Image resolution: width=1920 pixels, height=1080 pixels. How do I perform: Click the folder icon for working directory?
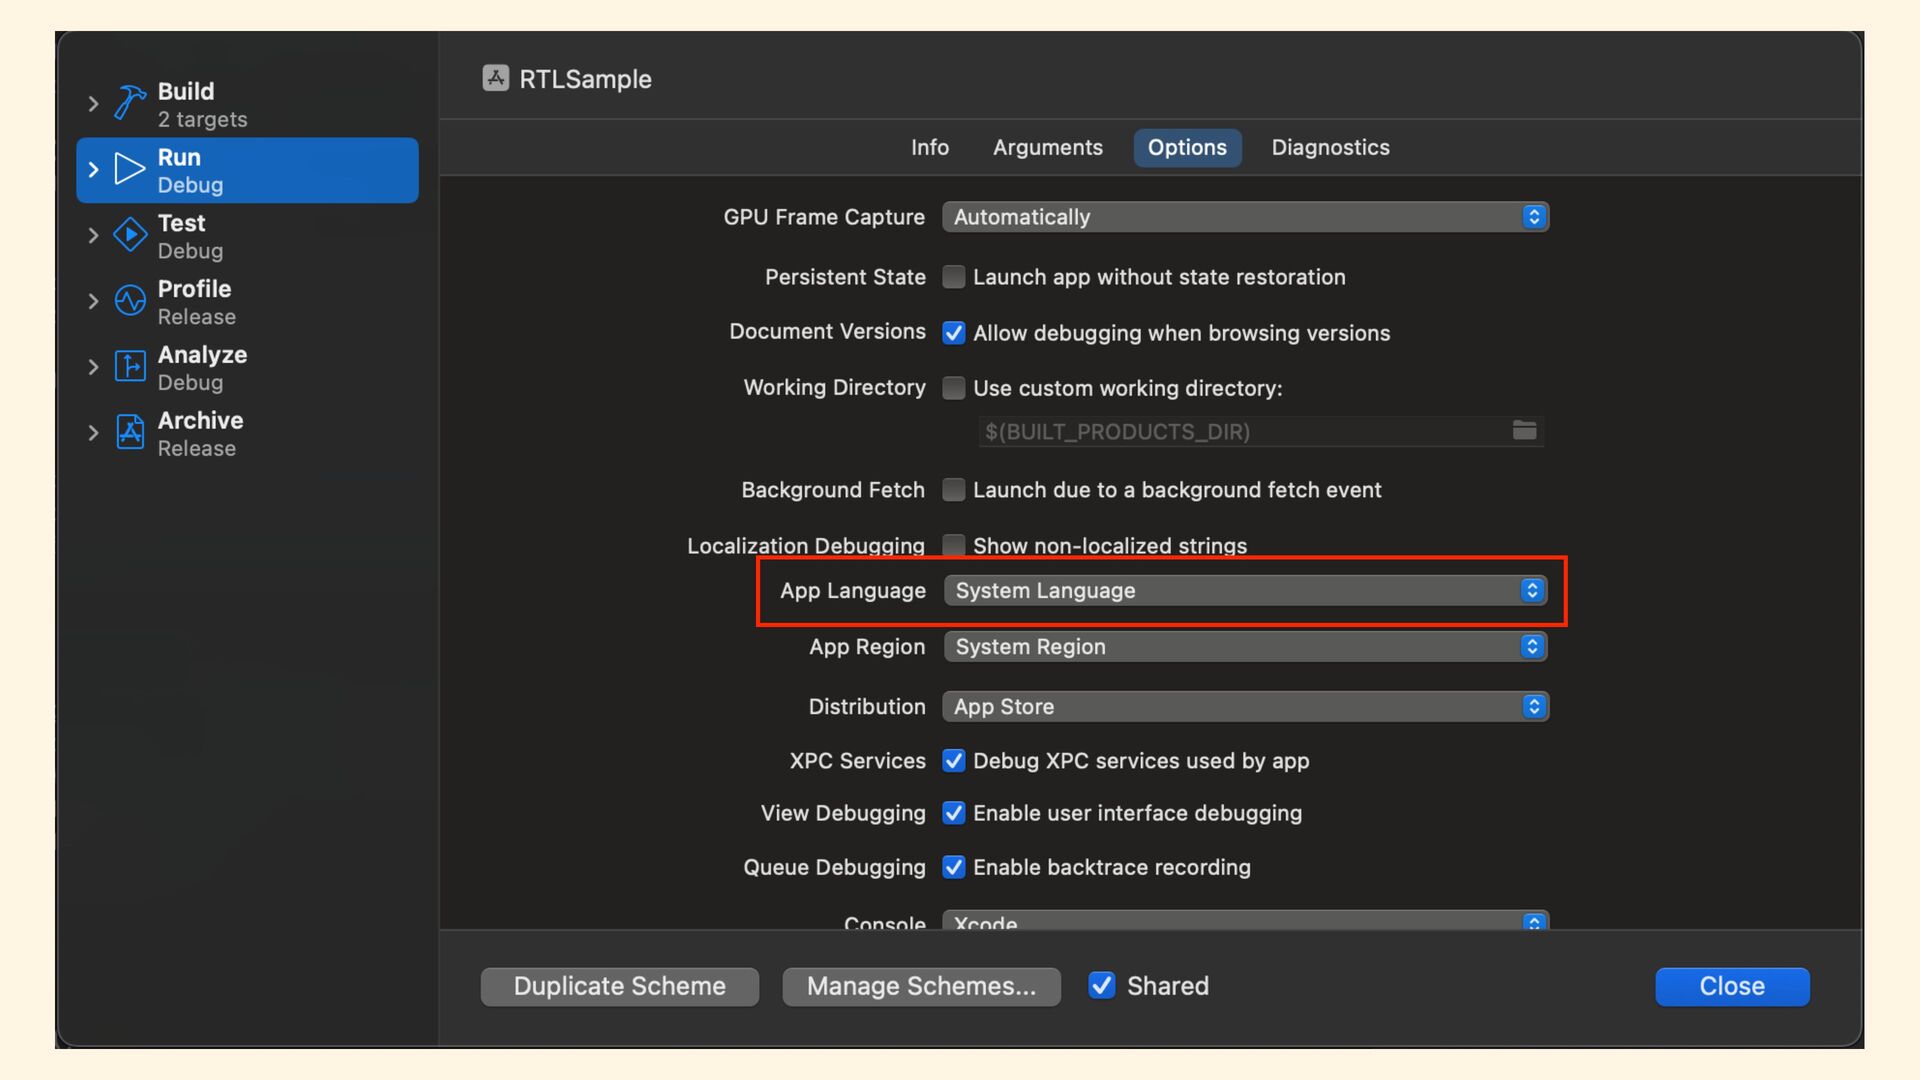click(1524, 430)
